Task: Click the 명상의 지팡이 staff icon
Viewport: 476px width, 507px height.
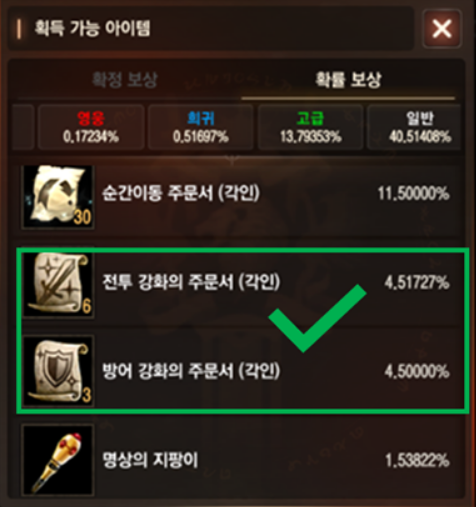Action: 58,460
